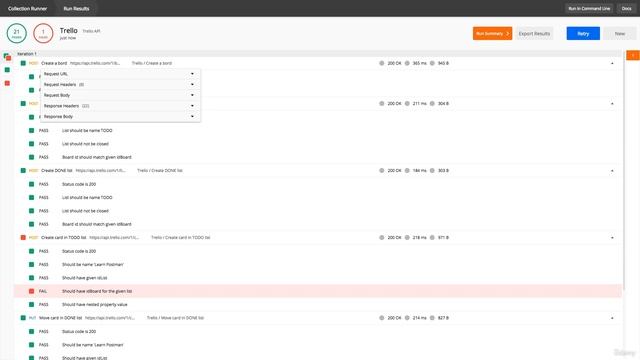This screenshot has width=640, height=360.
Task: Click green square beside 'Board id should match given idBoard' under Create DONE list
Action: [x=31, y=224]
